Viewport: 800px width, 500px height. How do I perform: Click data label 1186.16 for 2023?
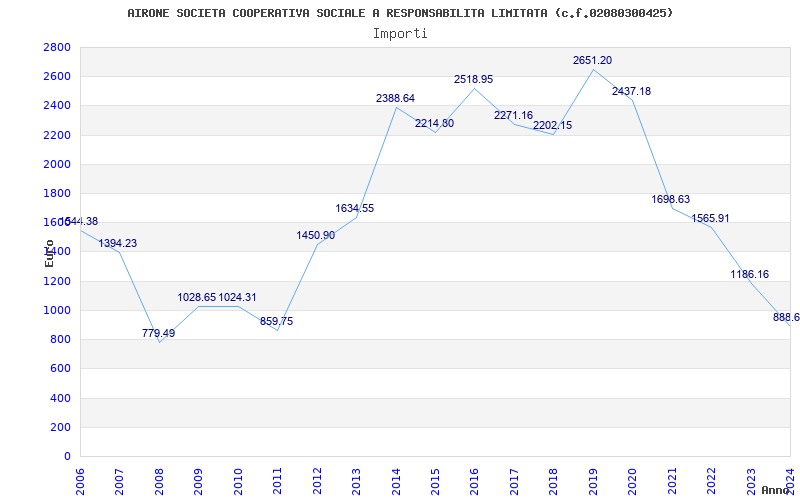[x=749, y=274]
